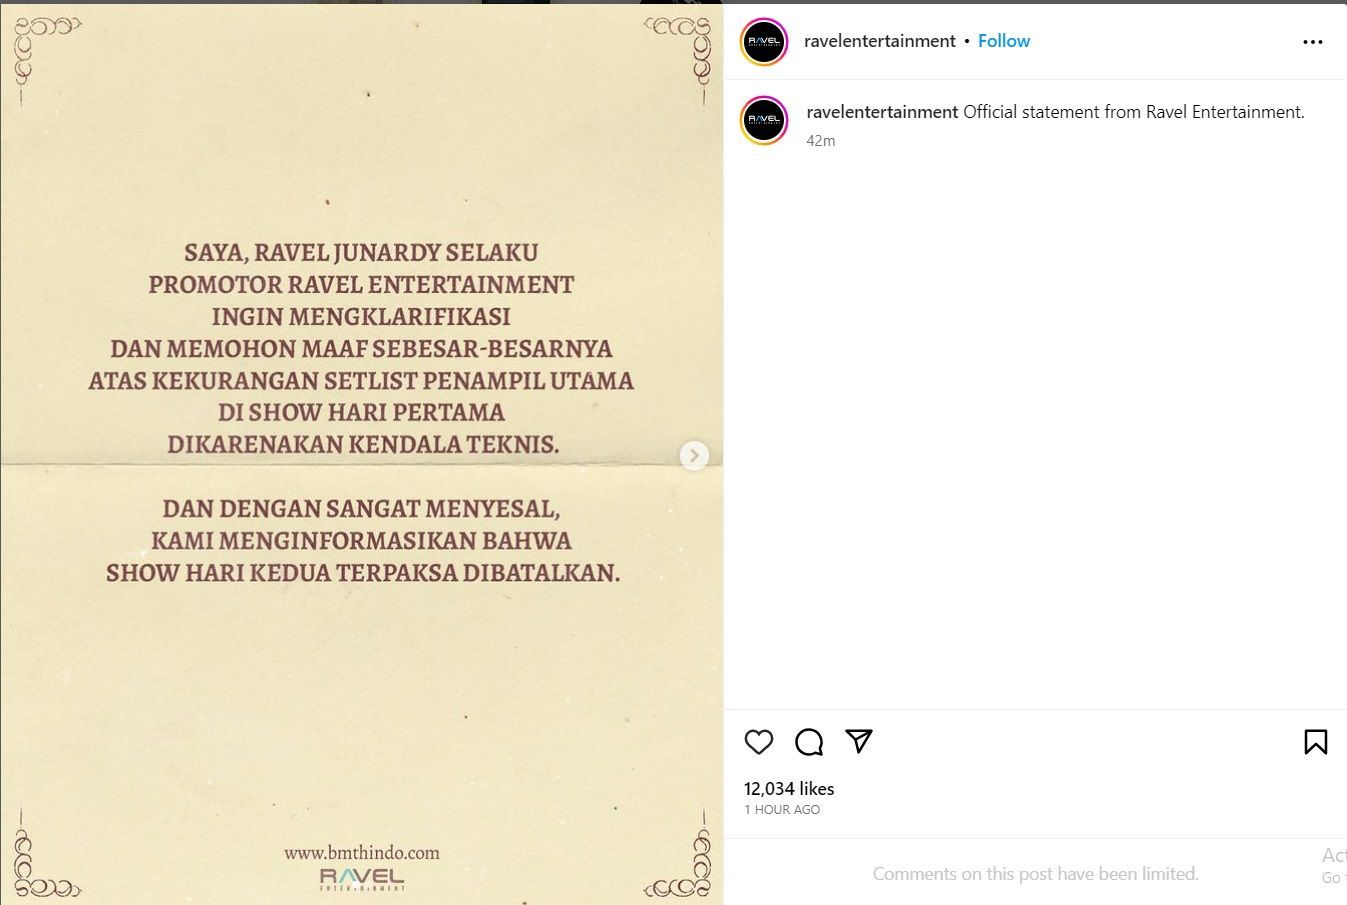Open the 1 HOUR AGO post timestamp
This screenshot has width=1347, height=905.
[x=782, y=810]
